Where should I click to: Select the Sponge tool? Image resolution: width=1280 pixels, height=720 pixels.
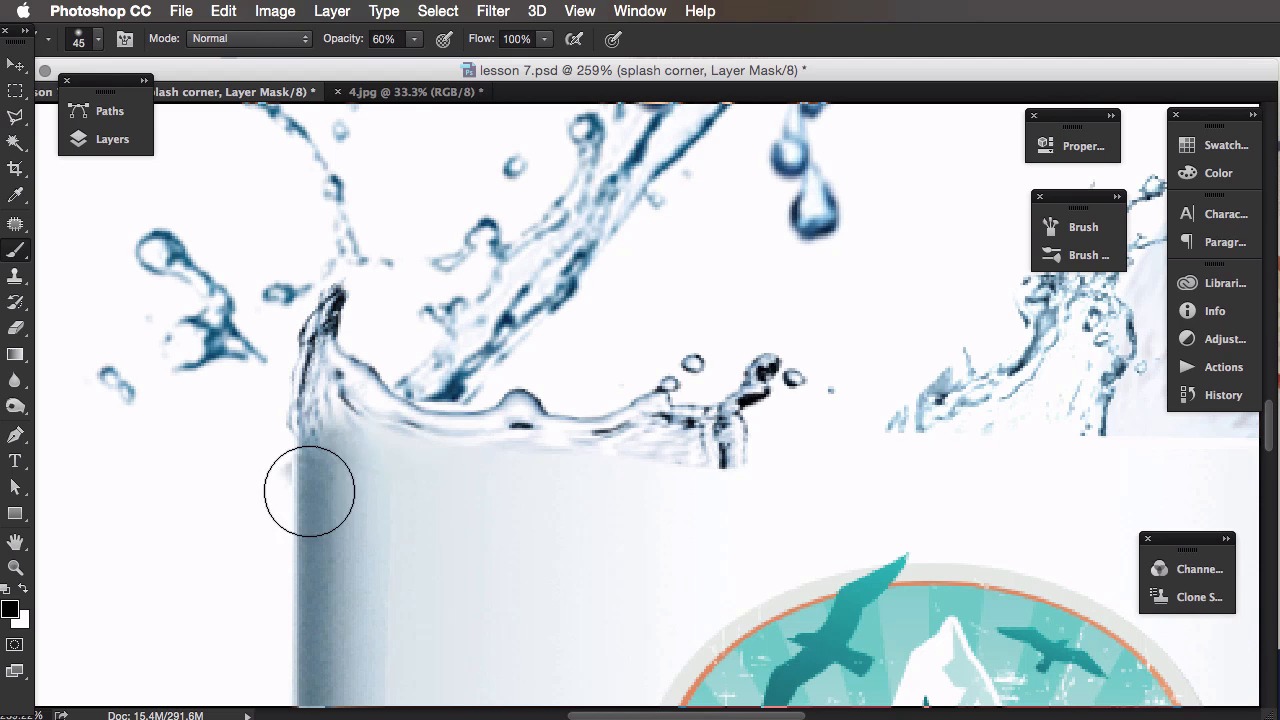(15, 407)
